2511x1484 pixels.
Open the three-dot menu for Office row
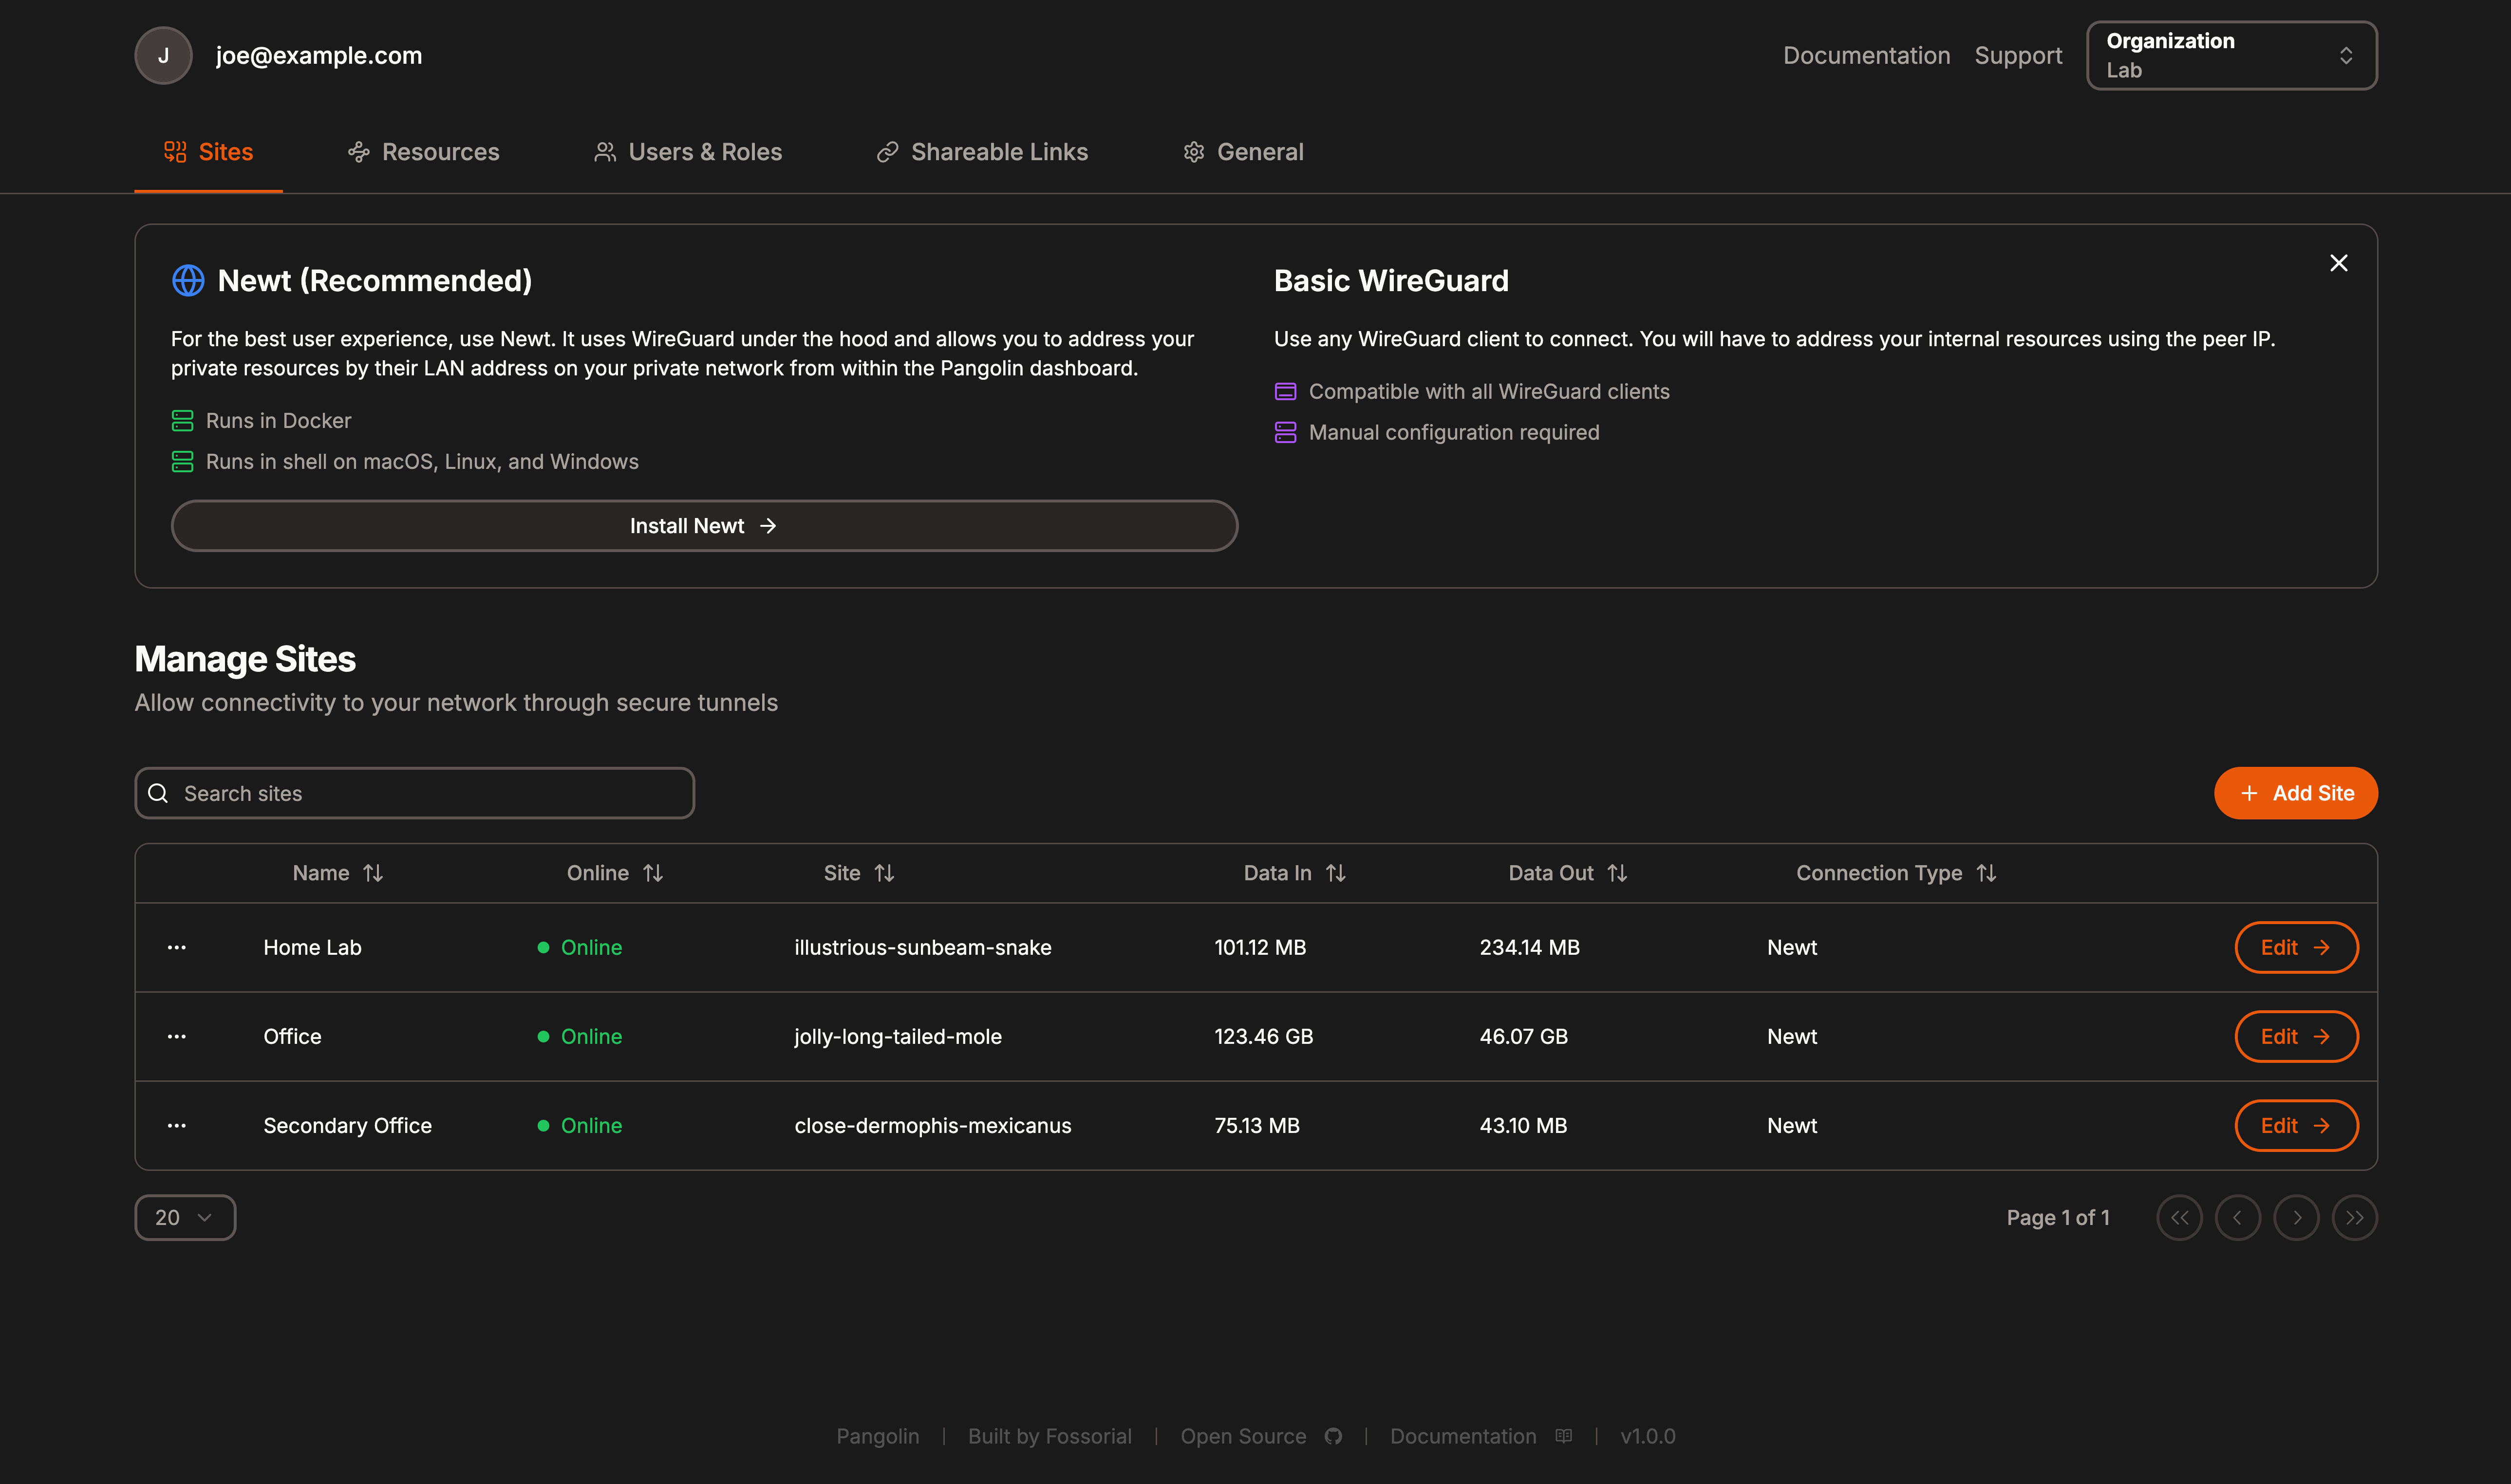[177, 1036]
